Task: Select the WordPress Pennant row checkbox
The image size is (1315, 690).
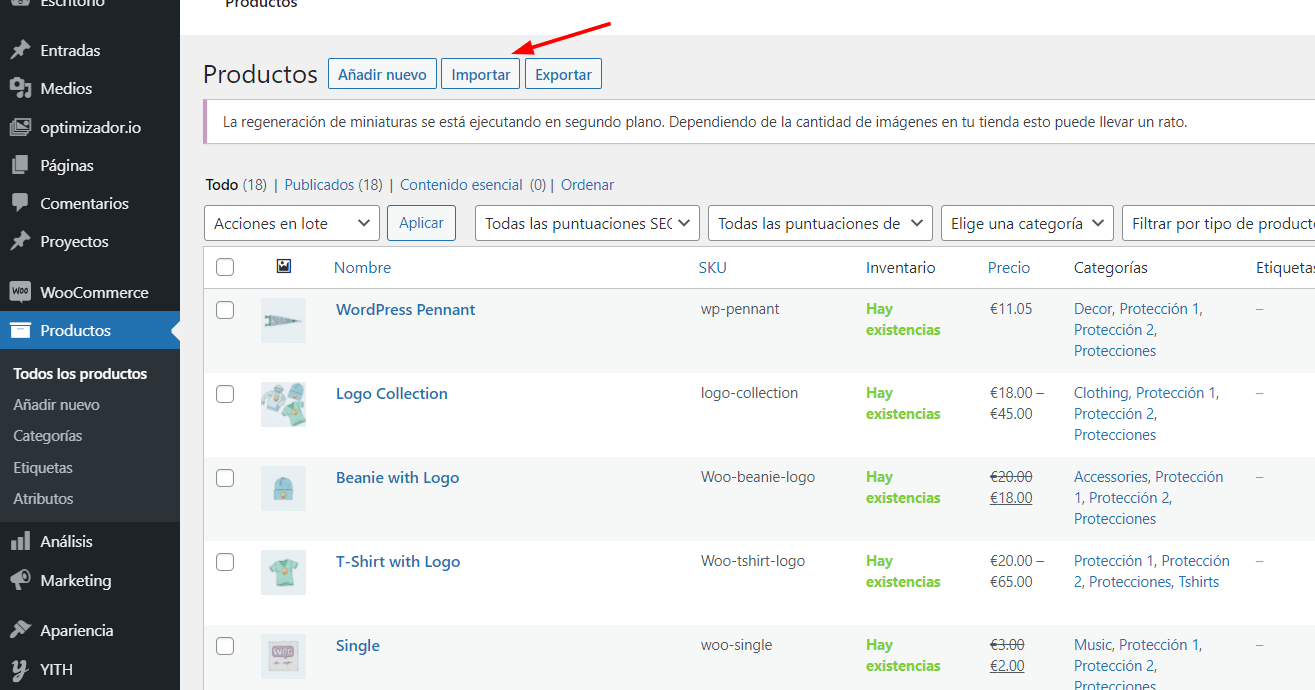Action: click(x=225, y=310)
